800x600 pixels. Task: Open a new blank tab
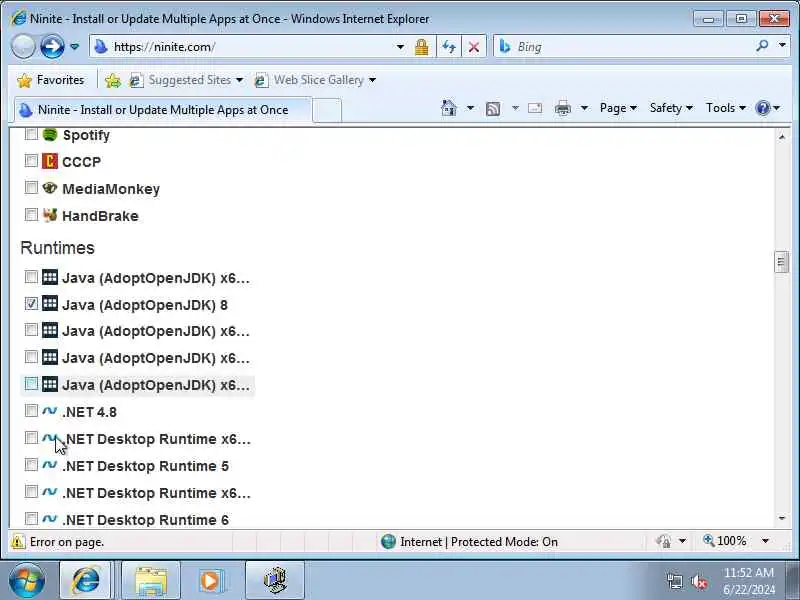[327, 110]
